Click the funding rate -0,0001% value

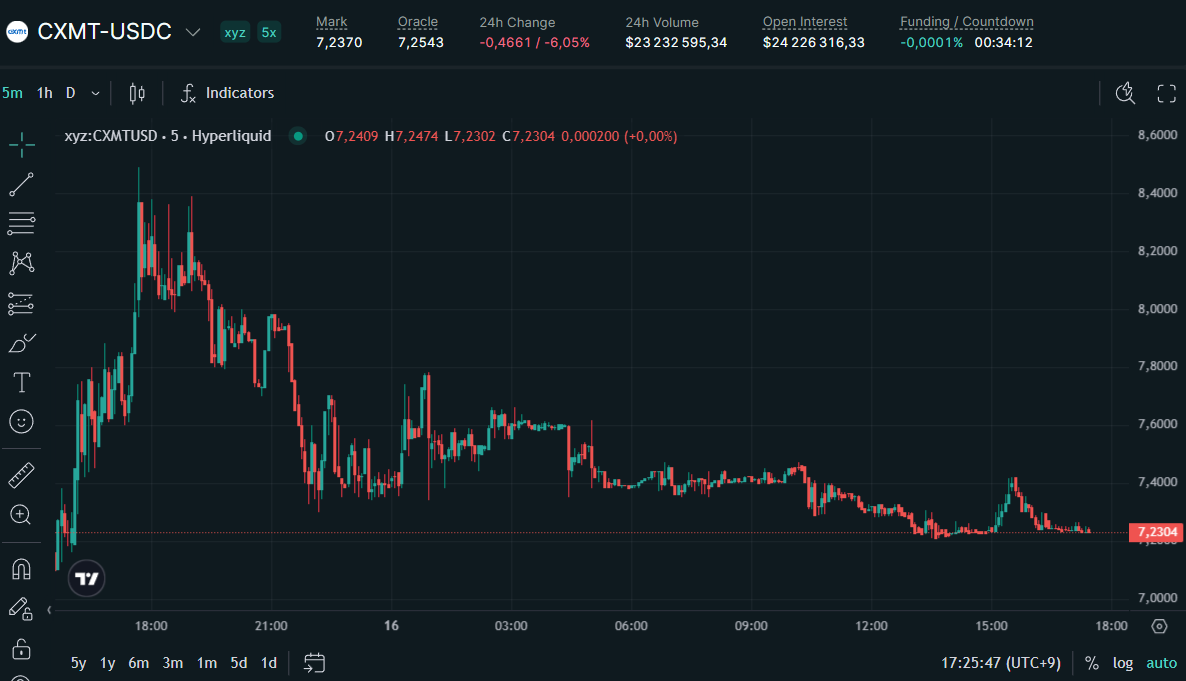click(x=931, y=42)
